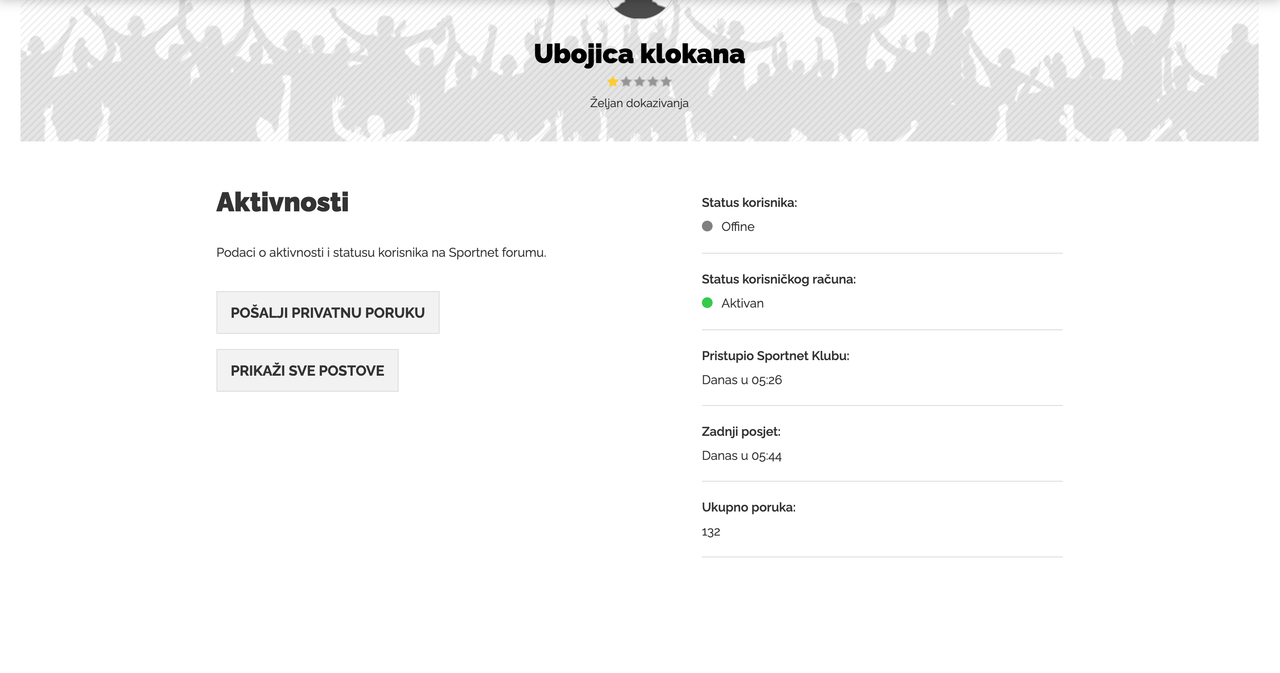Click the "Pristupio Sportnet Klubu:" label
Screen dimensions: 1280x673
tap(775, 356)
